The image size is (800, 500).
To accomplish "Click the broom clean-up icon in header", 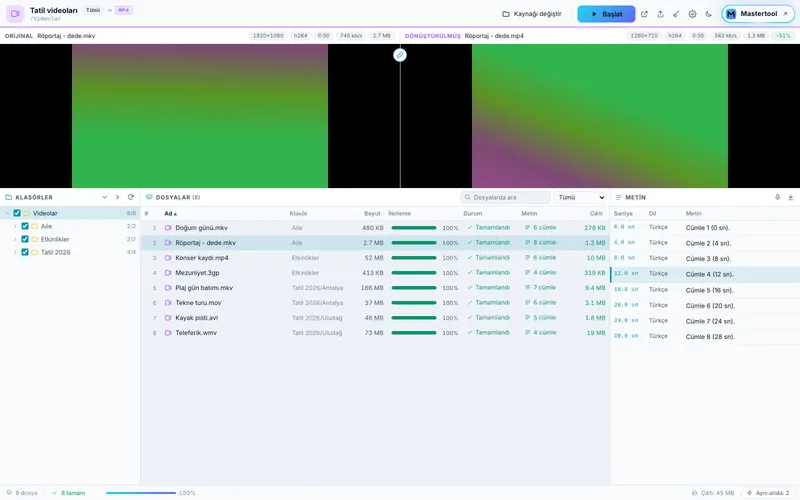I will [x=676, y=14].
